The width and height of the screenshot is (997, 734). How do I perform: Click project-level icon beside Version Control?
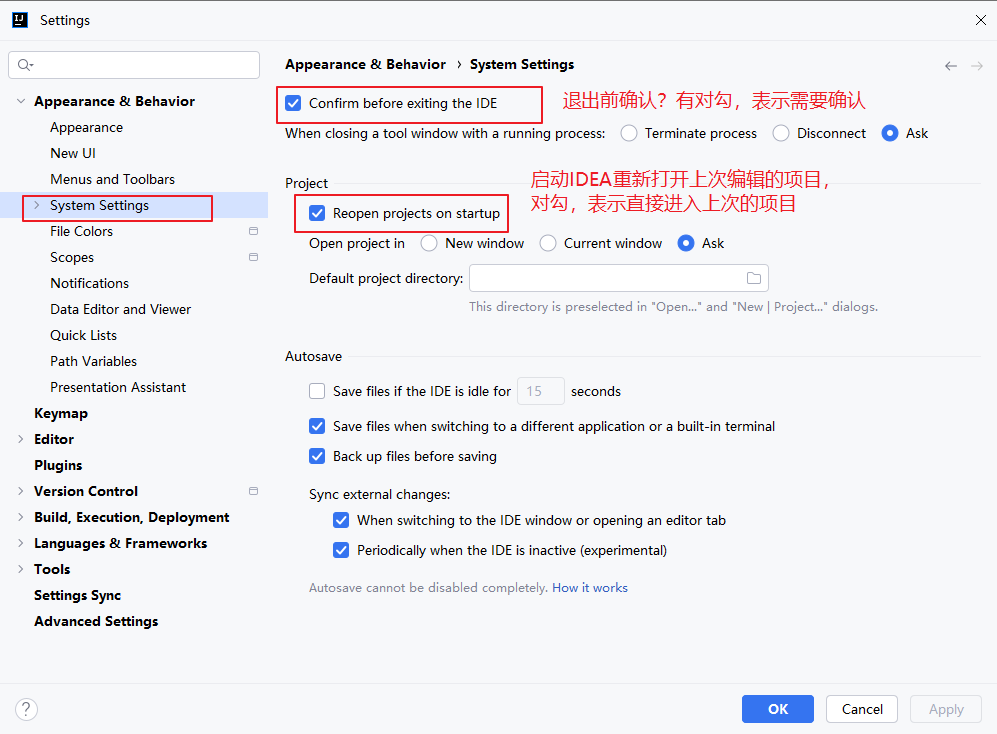click(253, 491)
